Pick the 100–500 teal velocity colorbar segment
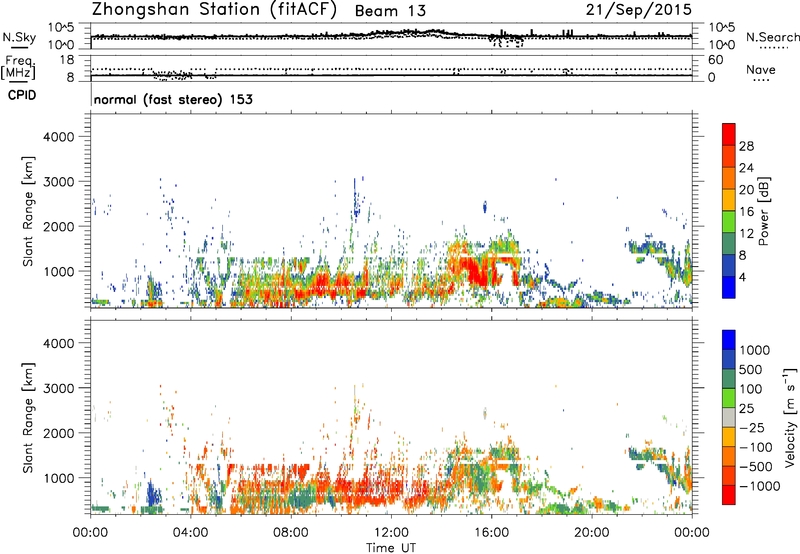 coord(729,379)
